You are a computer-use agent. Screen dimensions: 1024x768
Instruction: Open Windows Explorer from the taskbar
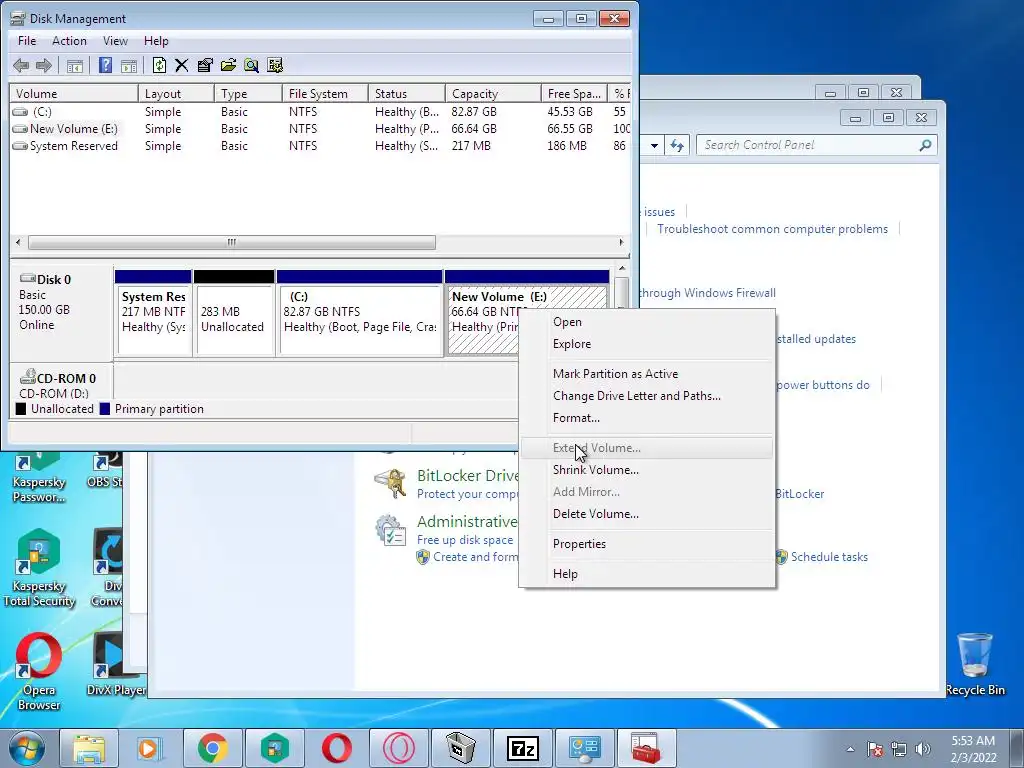[x=88, y=748]
